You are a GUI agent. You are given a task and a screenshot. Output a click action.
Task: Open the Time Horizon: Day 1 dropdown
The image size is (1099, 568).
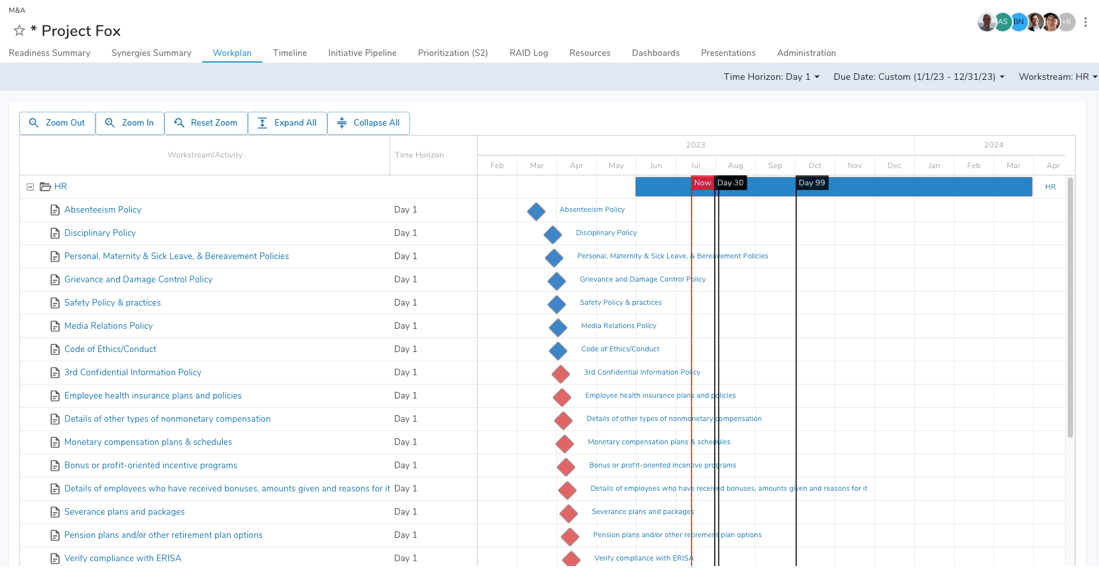tap(771, 77)
